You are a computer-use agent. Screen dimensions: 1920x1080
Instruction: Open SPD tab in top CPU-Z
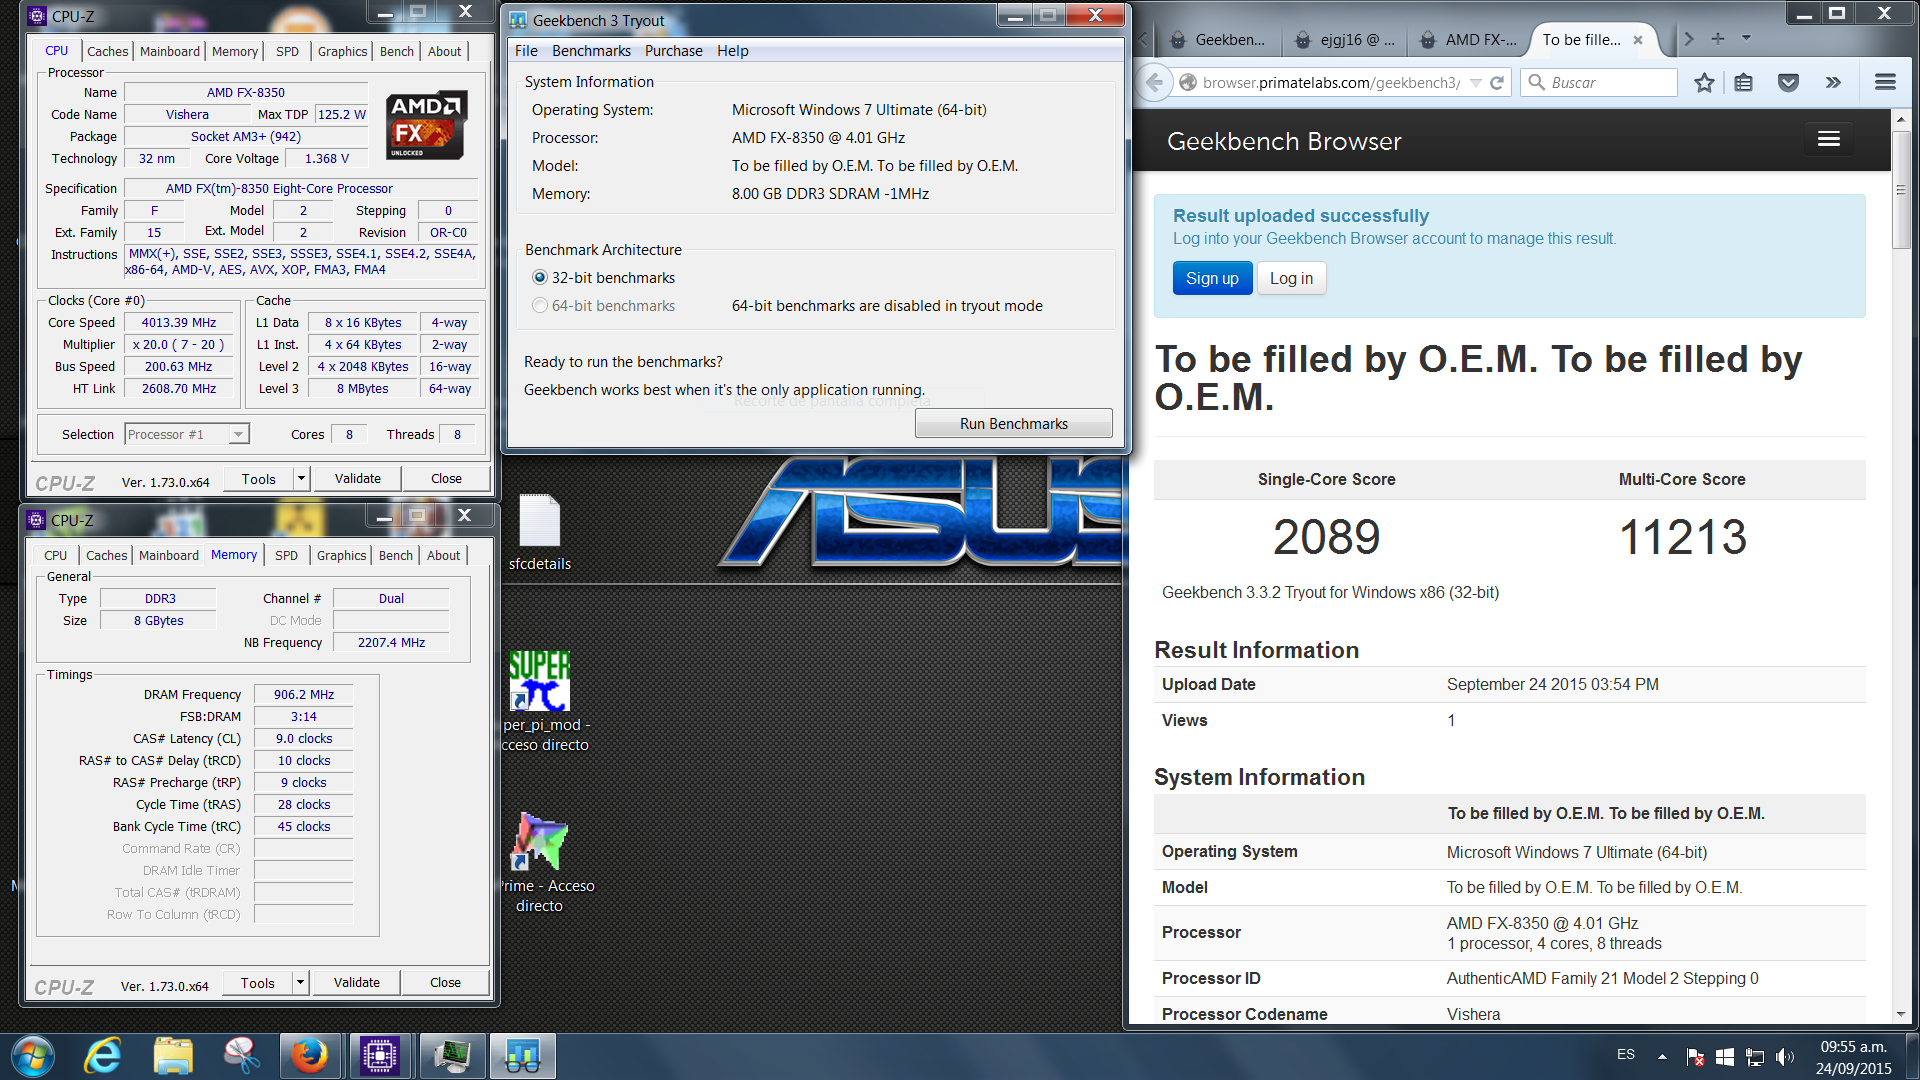click(287, 51)
